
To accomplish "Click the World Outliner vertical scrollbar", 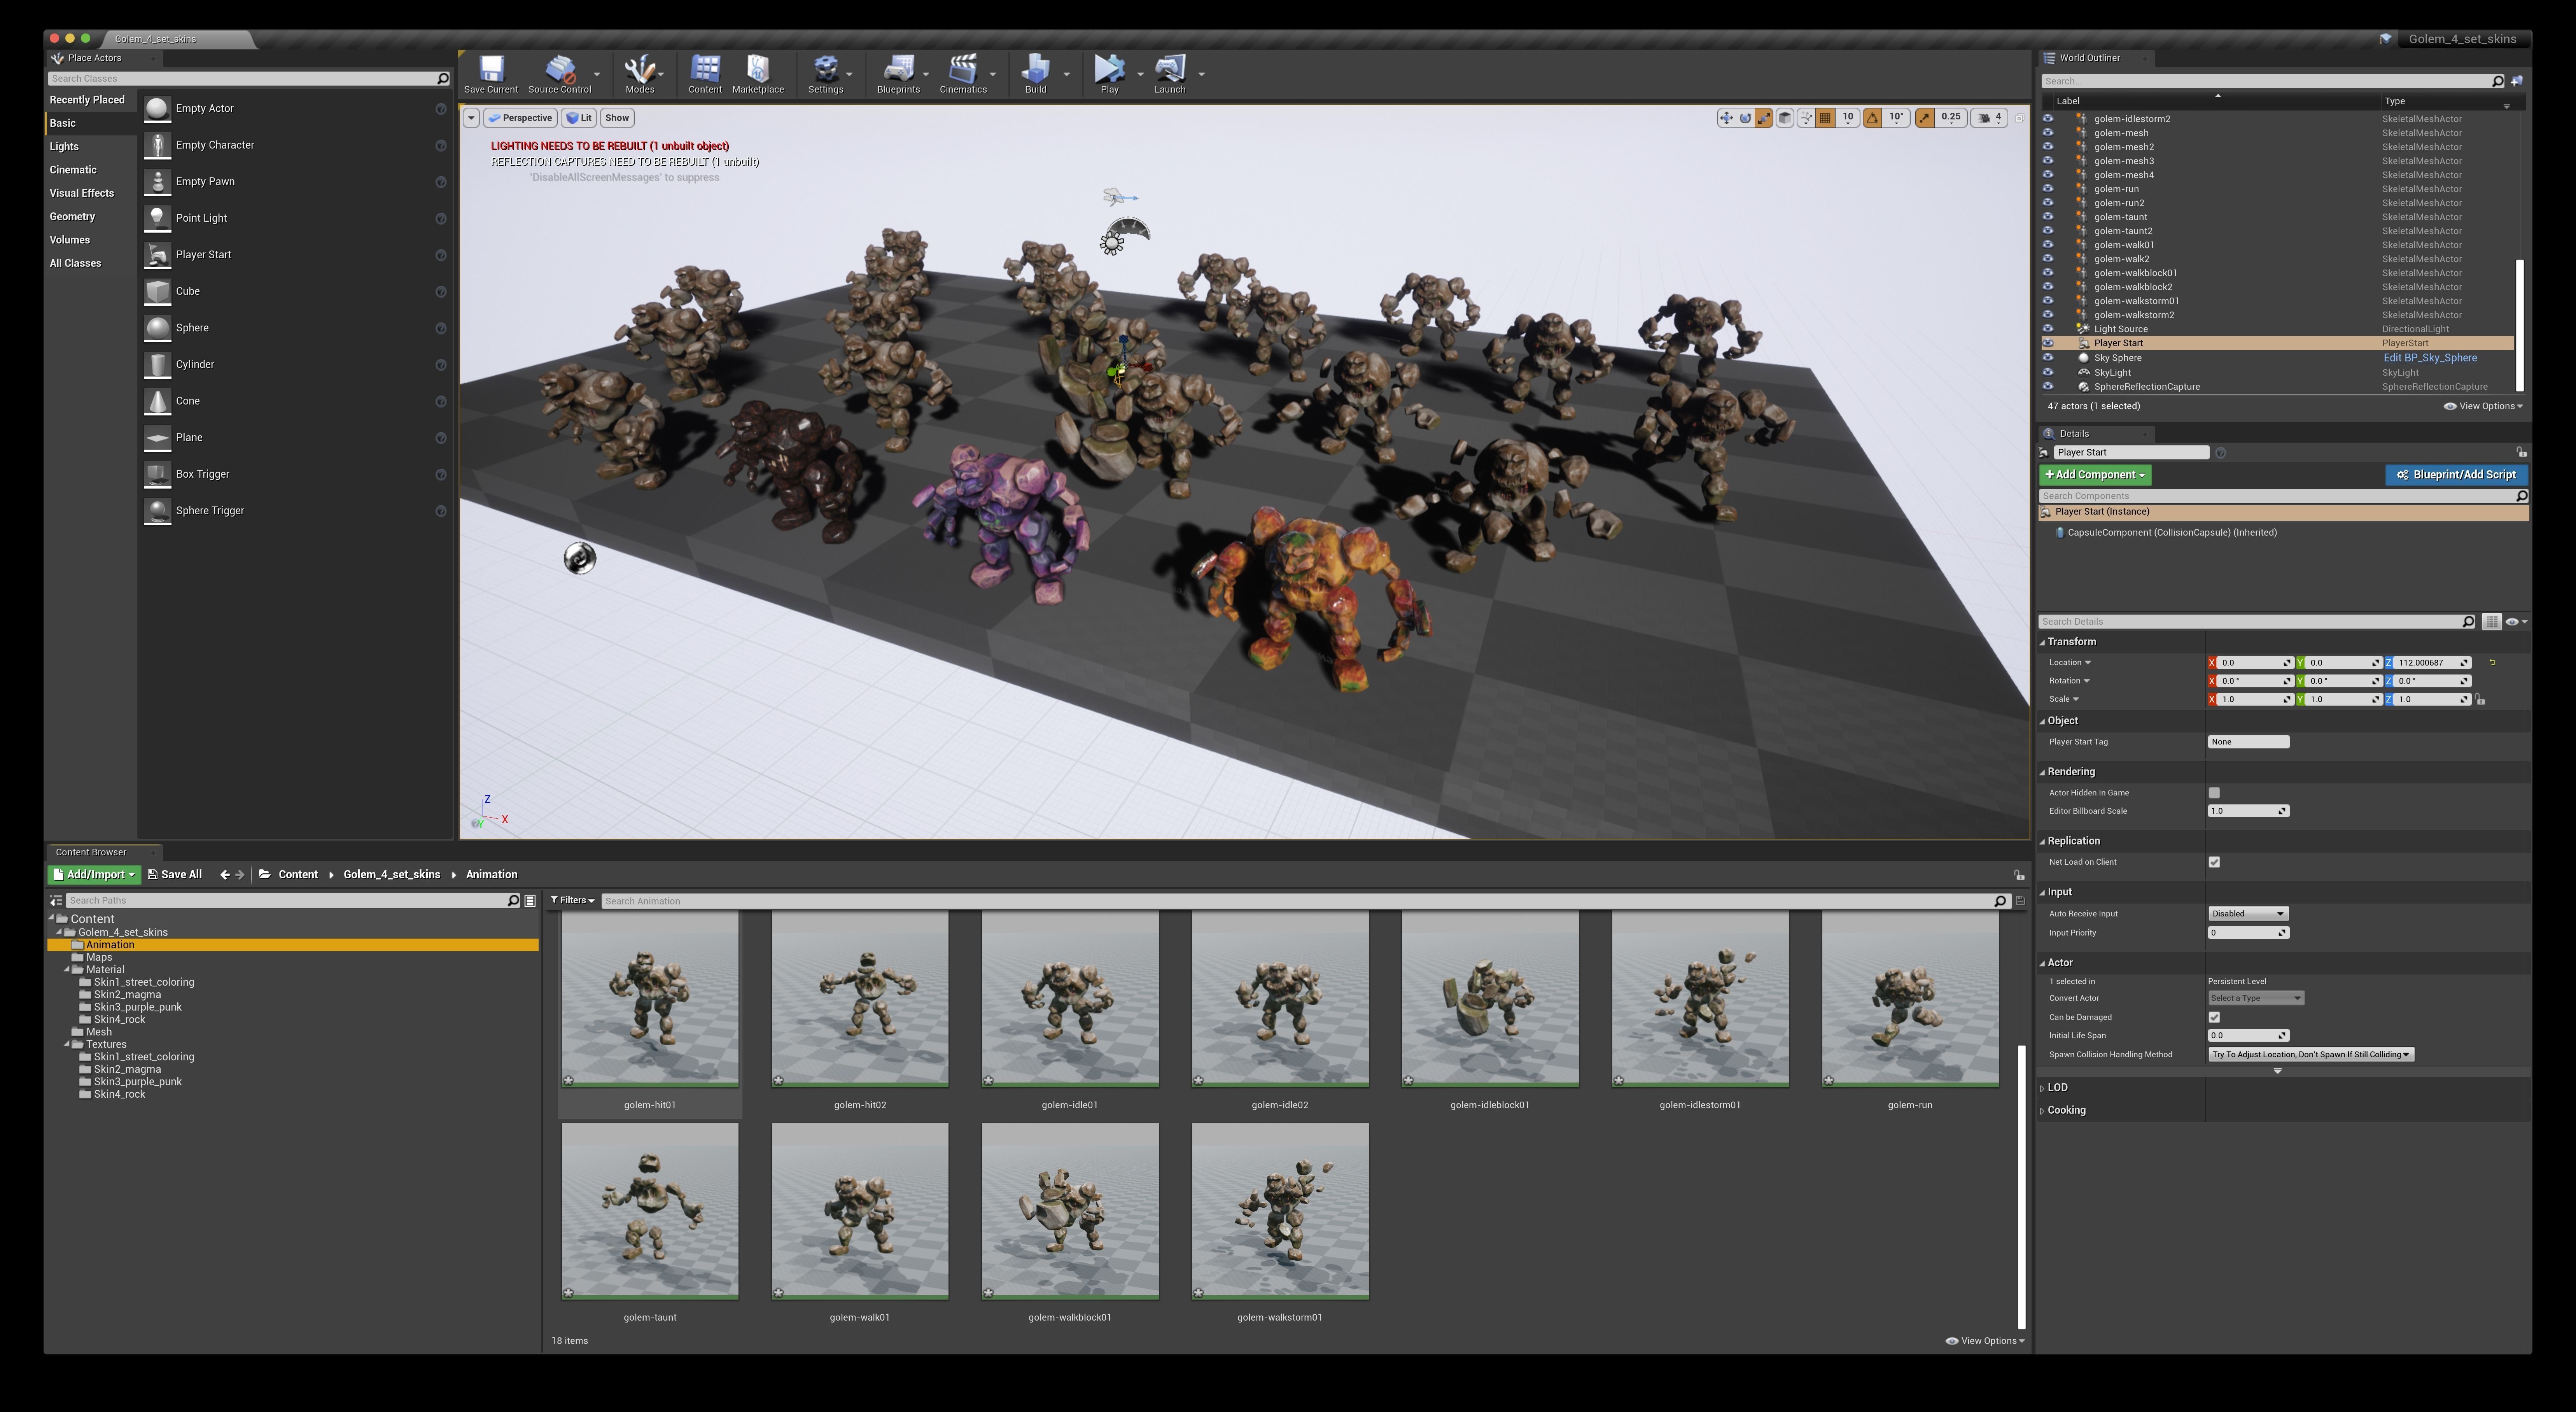I will (2520, 325).
